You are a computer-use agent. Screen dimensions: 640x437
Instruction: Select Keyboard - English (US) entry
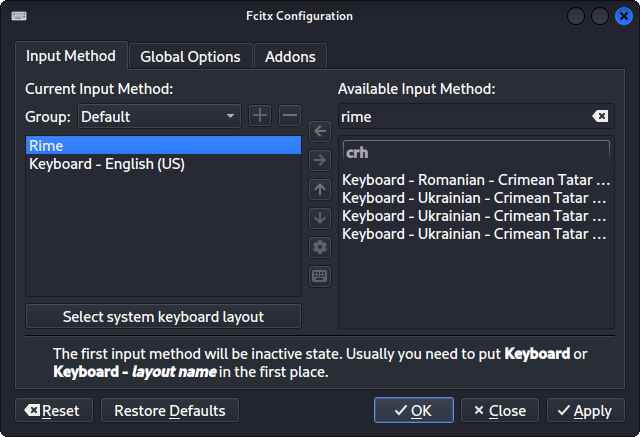pyautogui.click(x=107, y=164)
